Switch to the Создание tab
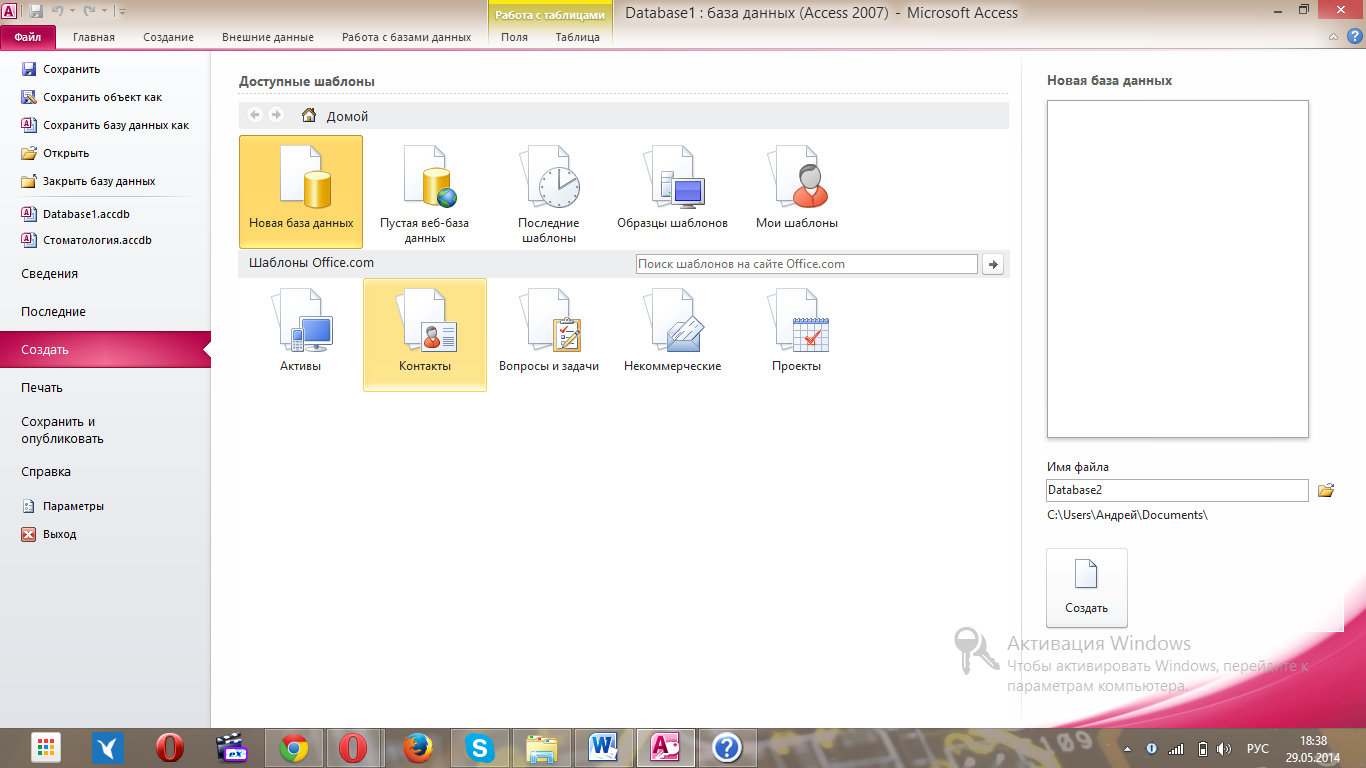The height and width of the screenshot is (768, 1366). click(x=168, y=37)
